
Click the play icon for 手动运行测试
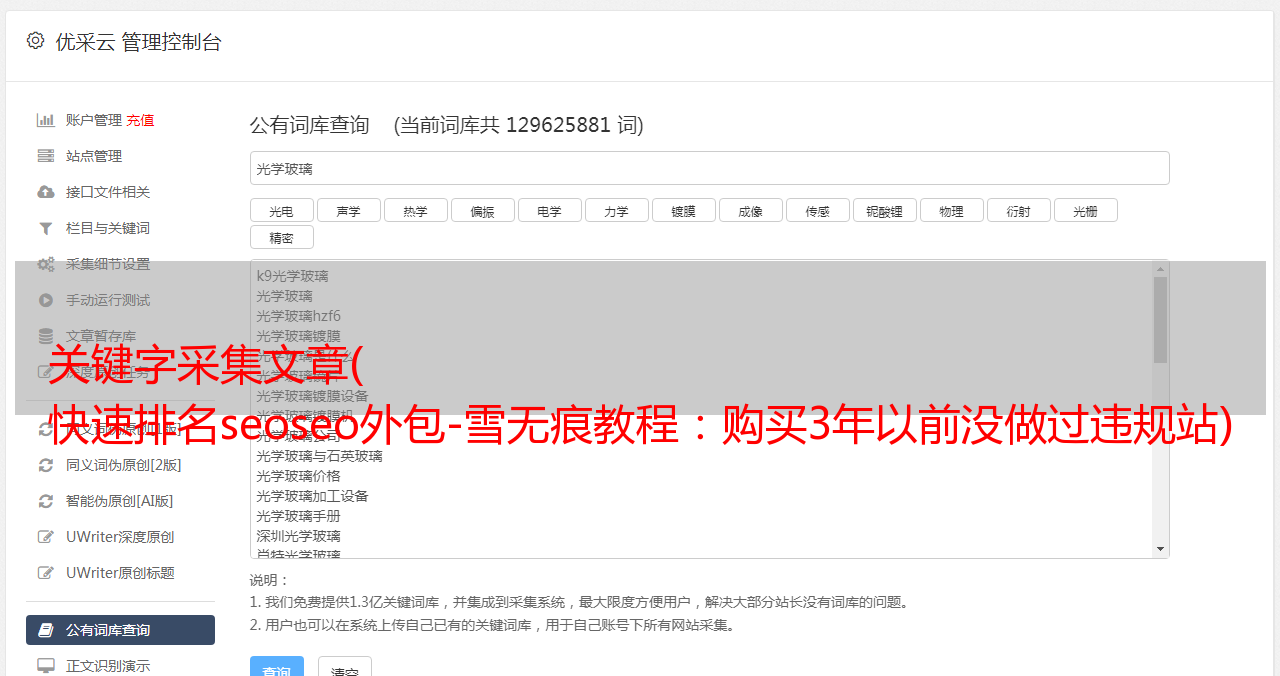46,300
